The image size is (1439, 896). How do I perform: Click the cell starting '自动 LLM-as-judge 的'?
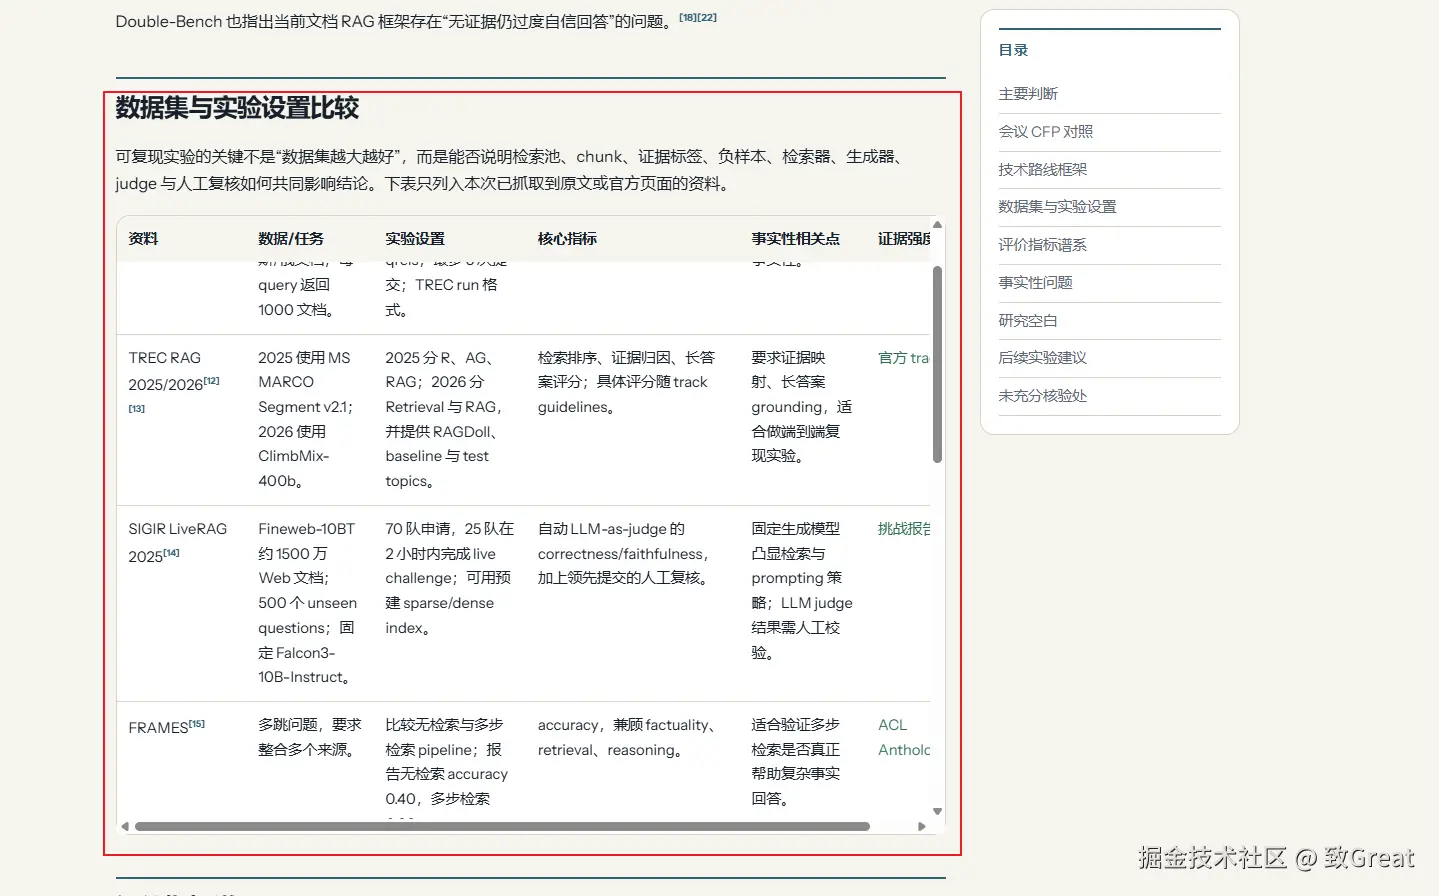pyautogui.click(x=632, y=603)
